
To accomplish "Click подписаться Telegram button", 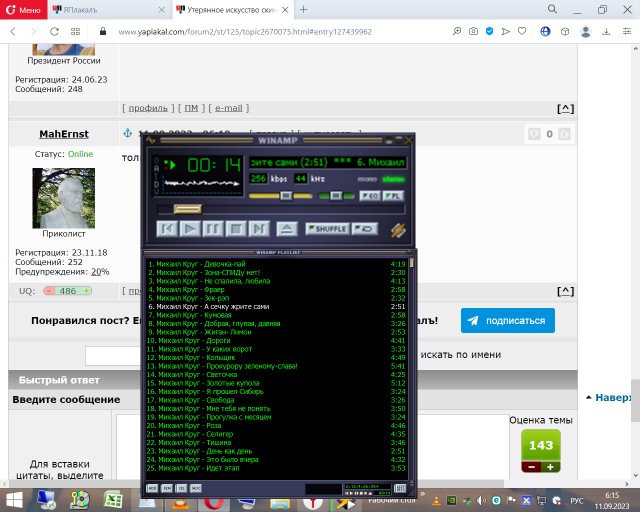I will (x=508, y=321).
